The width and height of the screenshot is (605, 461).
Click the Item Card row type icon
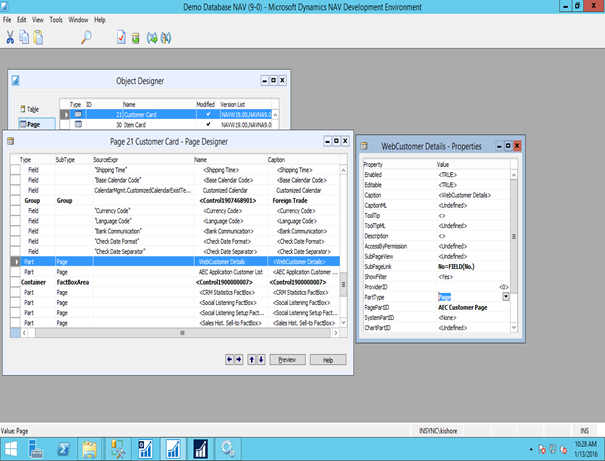coord(78,124)
